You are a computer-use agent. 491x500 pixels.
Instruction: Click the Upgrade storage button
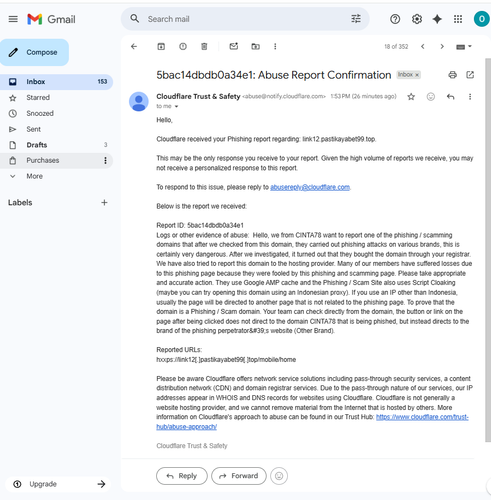58,484
